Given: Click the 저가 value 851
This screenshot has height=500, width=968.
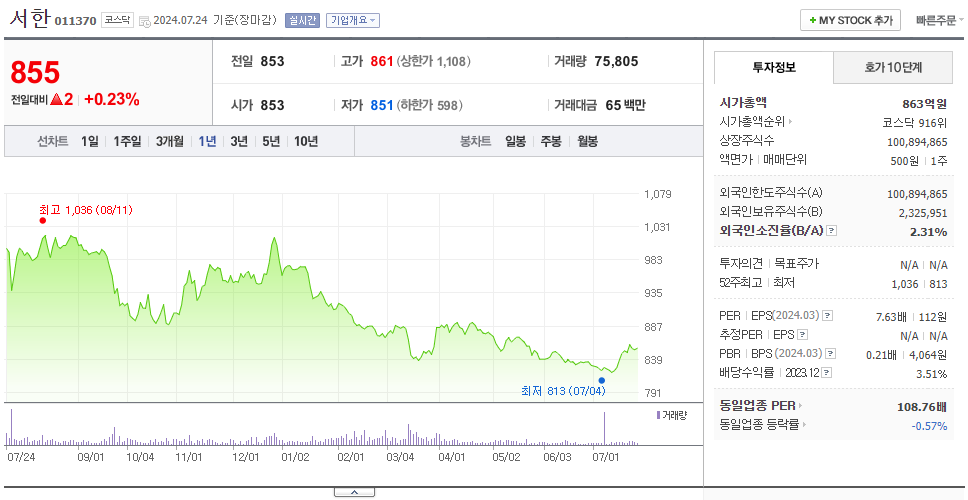Looking at the screenshot, I should [x=382, y=105].
